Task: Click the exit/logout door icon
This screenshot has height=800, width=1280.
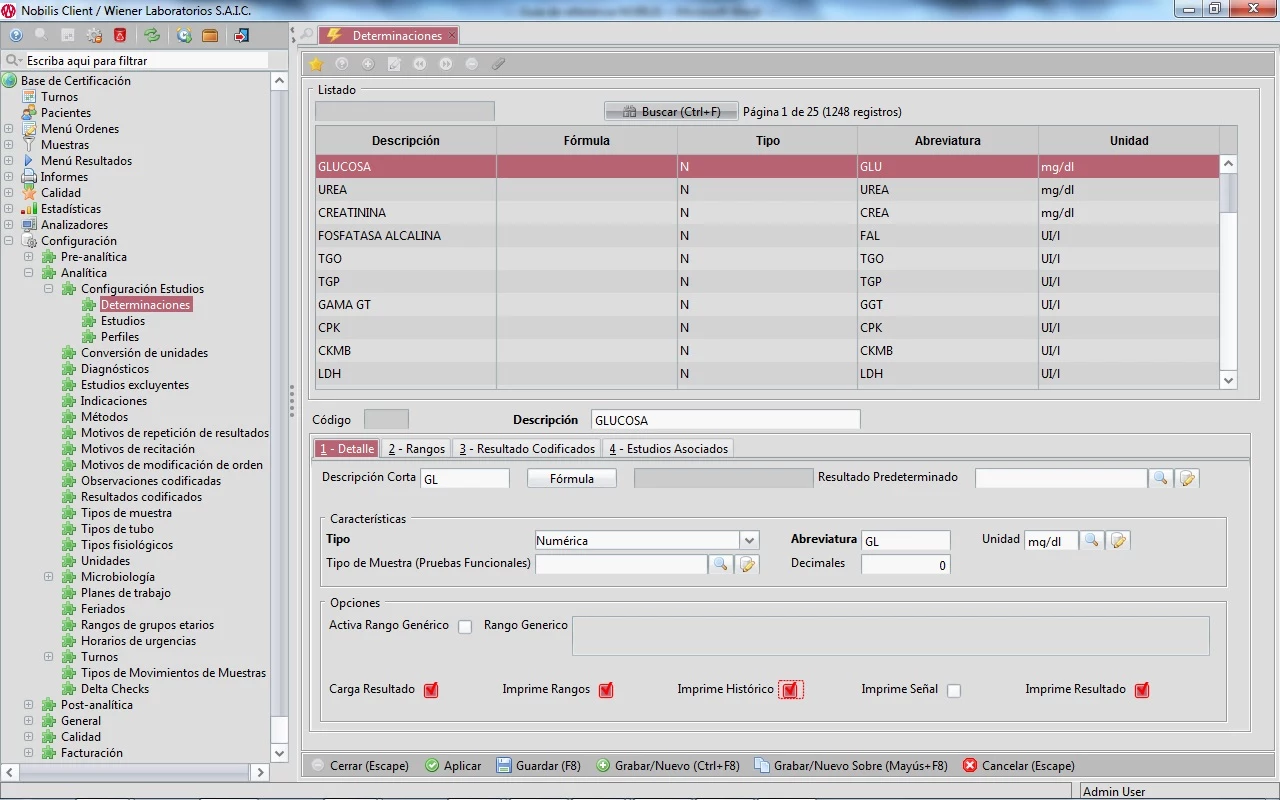Action: pos(241,36)
